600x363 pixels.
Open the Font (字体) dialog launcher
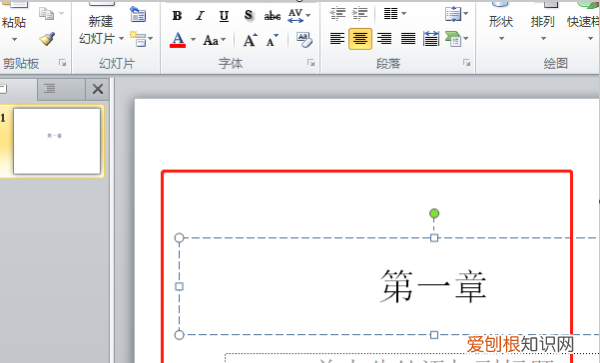[x=311, y=62]
